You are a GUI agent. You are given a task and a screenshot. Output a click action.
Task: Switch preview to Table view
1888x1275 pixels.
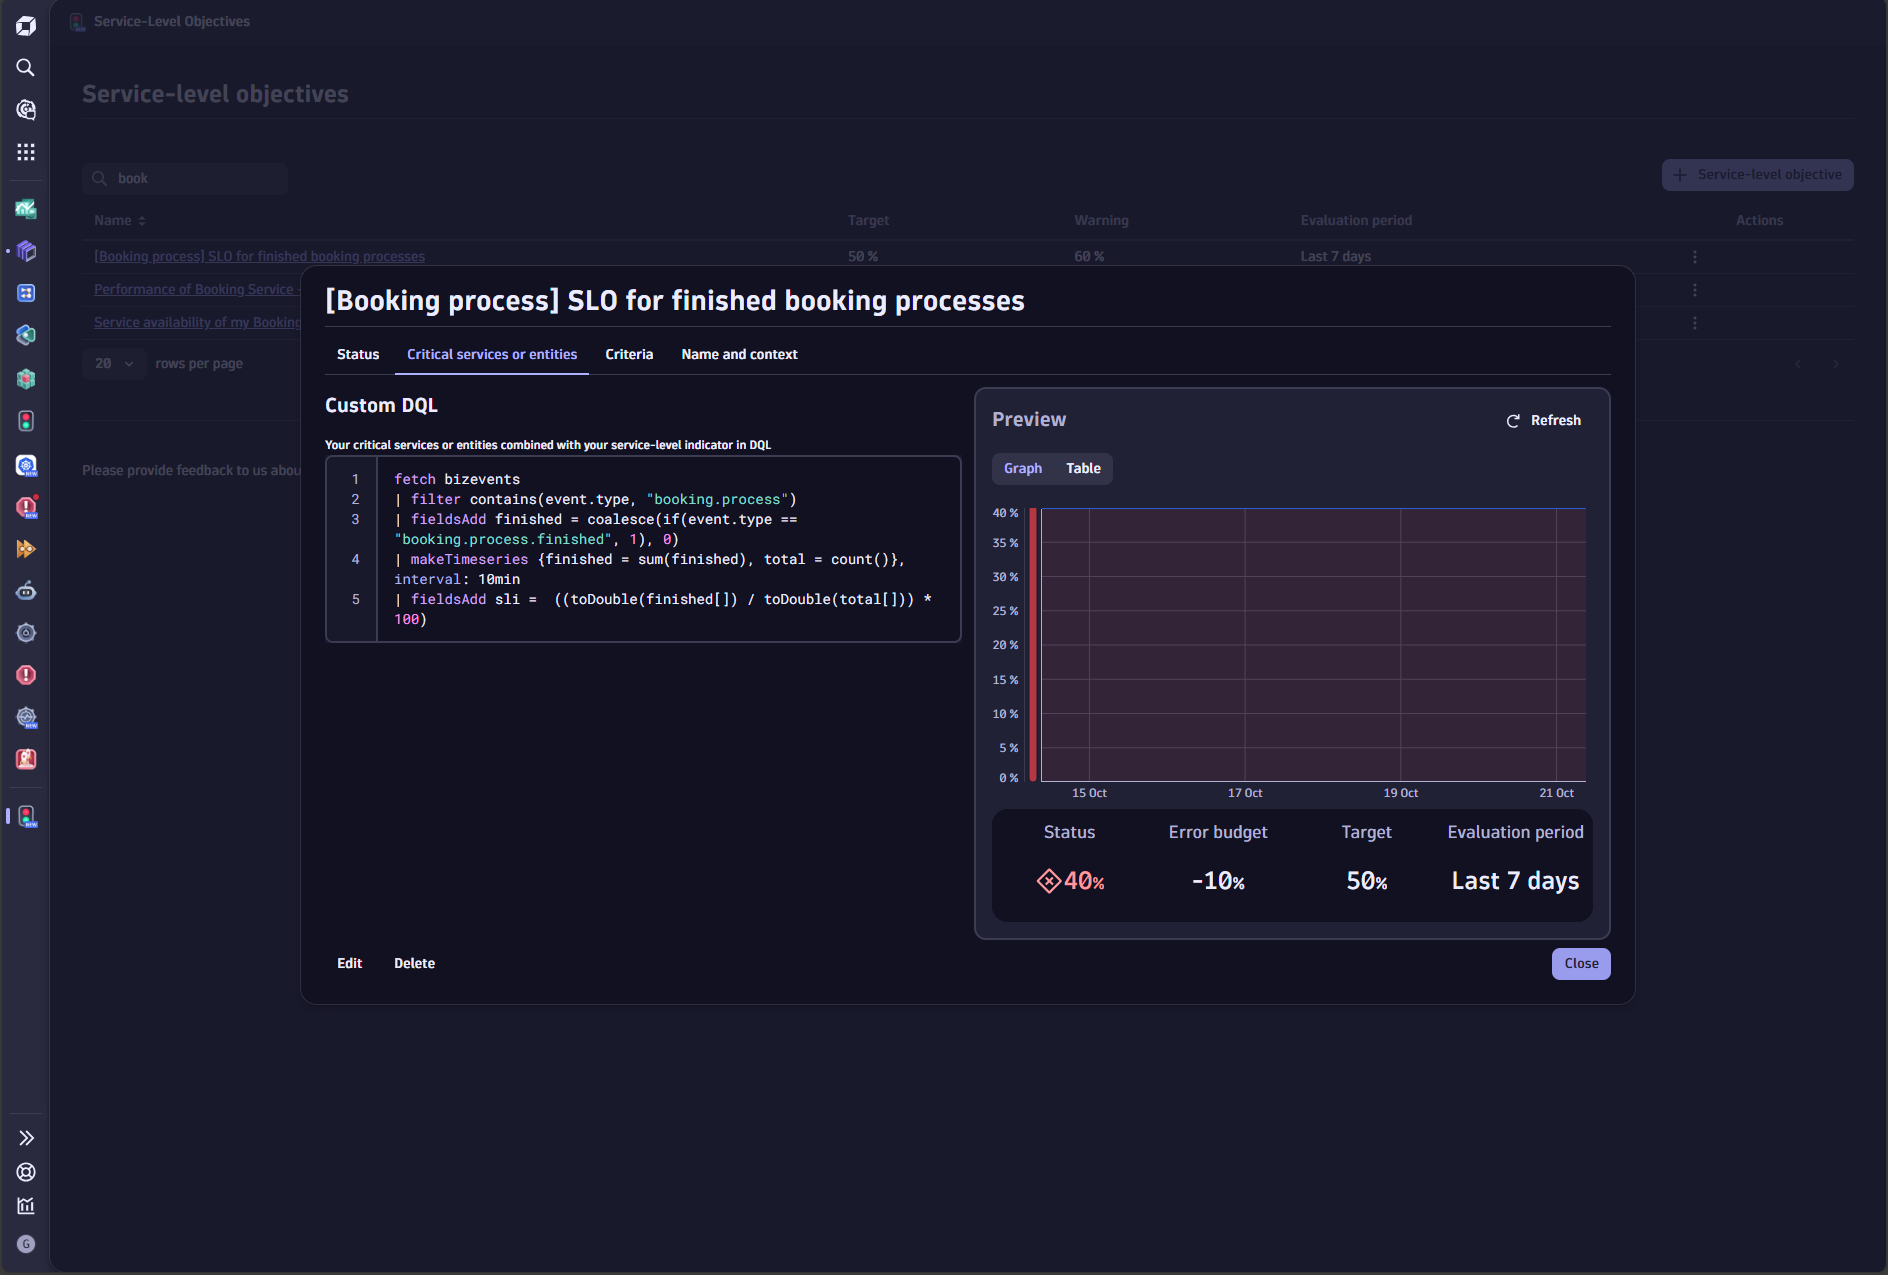(x=1083, y=469)
